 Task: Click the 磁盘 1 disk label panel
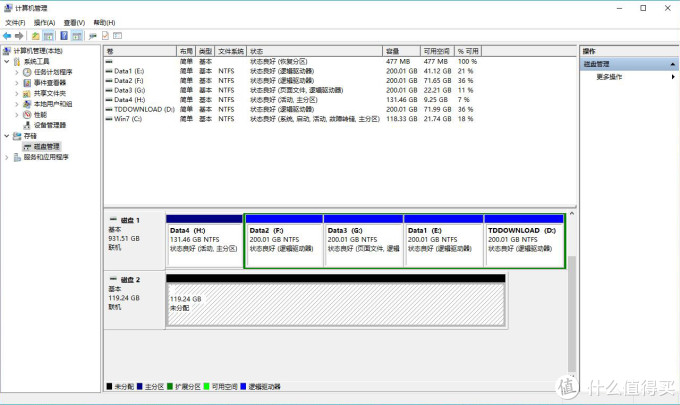coord(134,241)
